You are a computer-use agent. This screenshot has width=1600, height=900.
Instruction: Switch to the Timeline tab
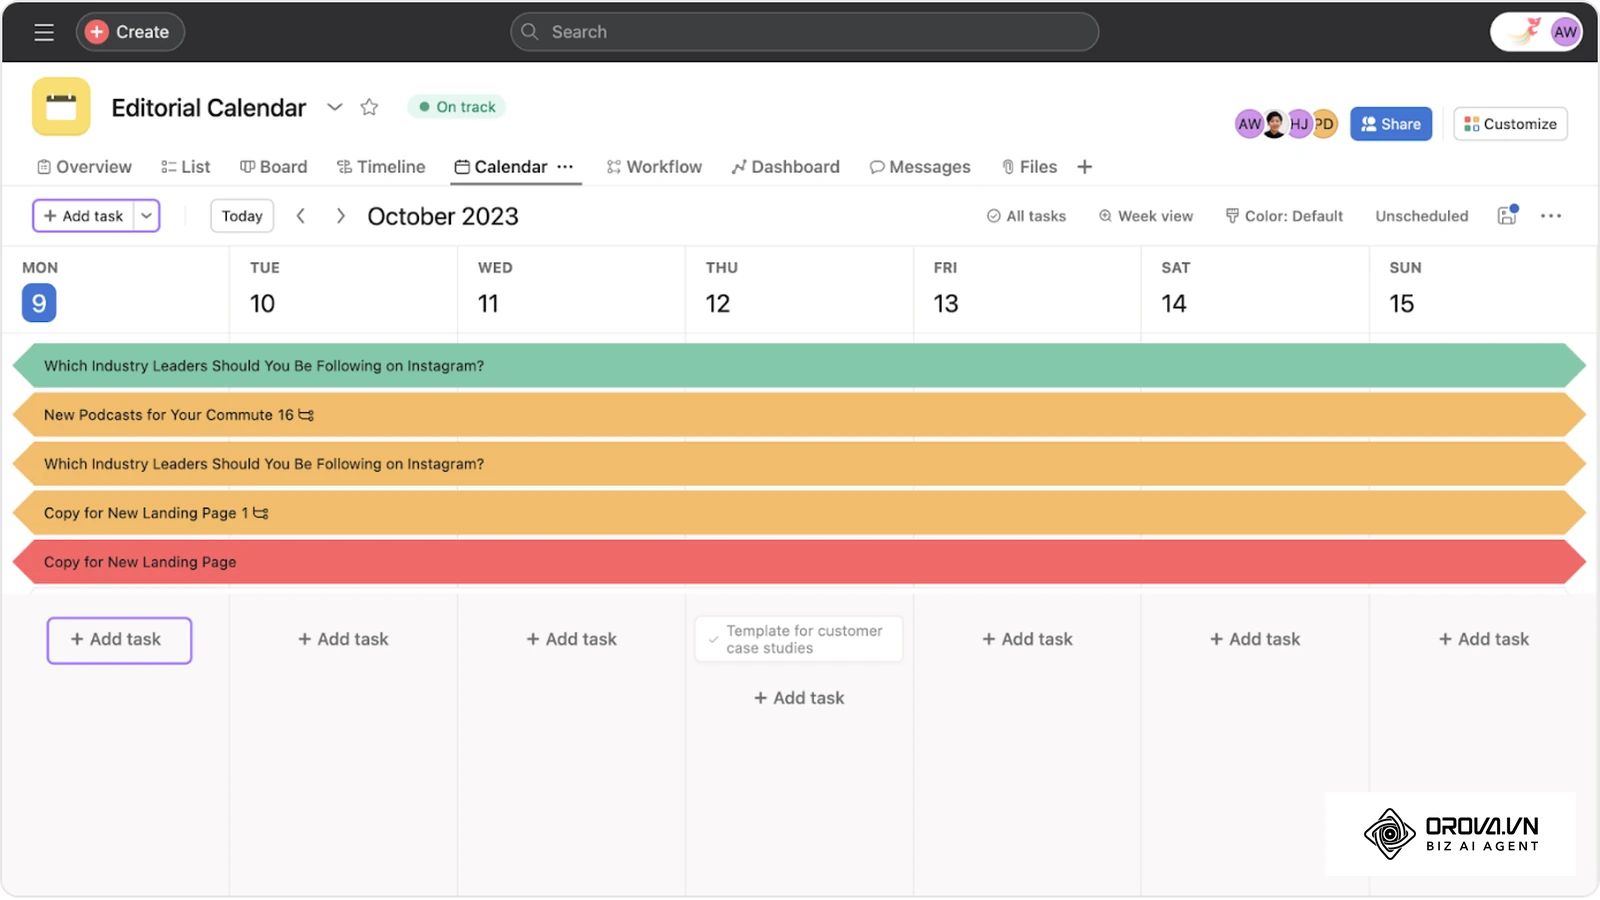click(x=381, y=167)
